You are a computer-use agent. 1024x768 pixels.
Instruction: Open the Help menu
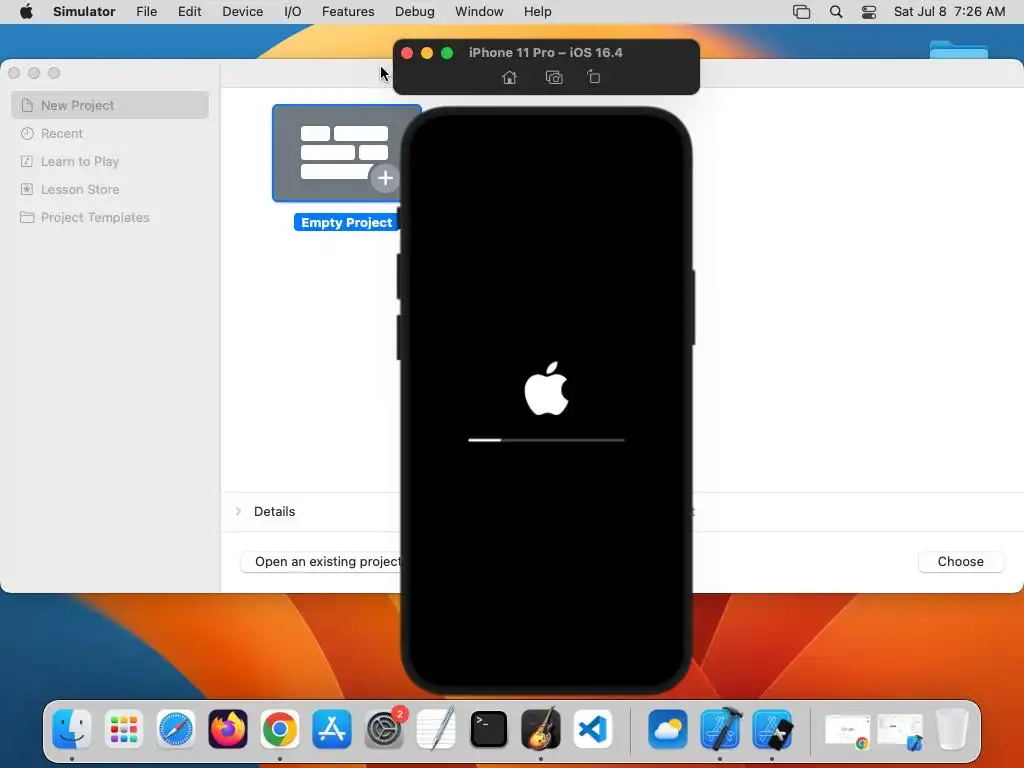click(537, 12)
